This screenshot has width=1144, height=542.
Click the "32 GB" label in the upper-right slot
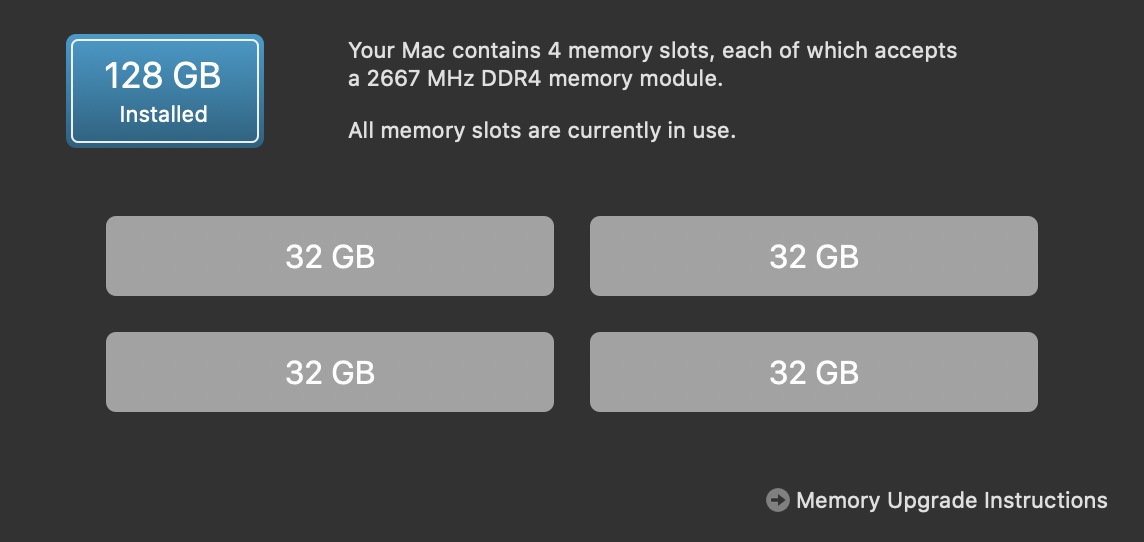point(814,257)
